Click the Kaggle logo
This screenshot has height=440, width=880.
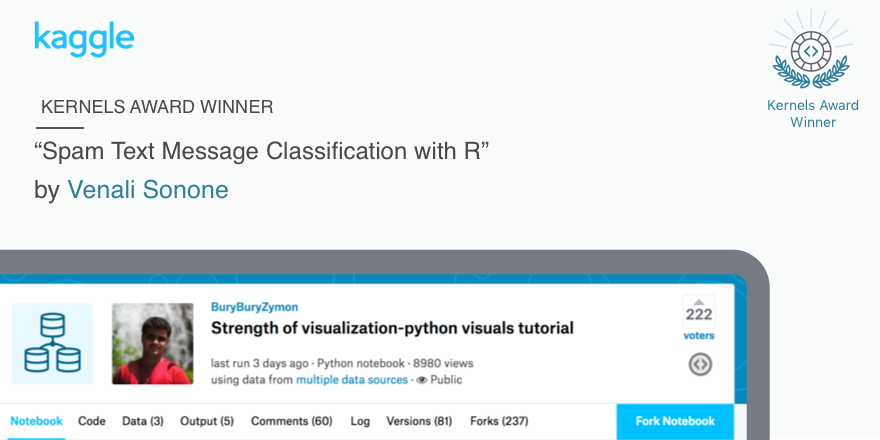tap(84, 39)
